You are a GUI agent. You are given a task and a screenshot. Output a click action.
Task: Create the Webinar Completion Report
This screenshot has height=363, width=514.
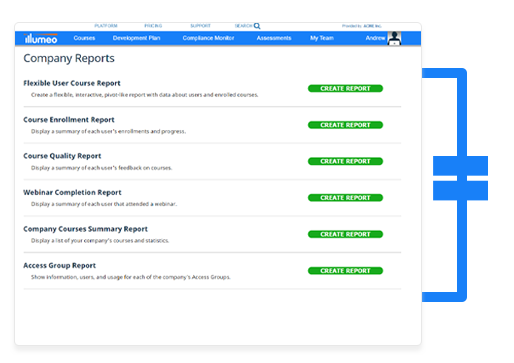345,198
